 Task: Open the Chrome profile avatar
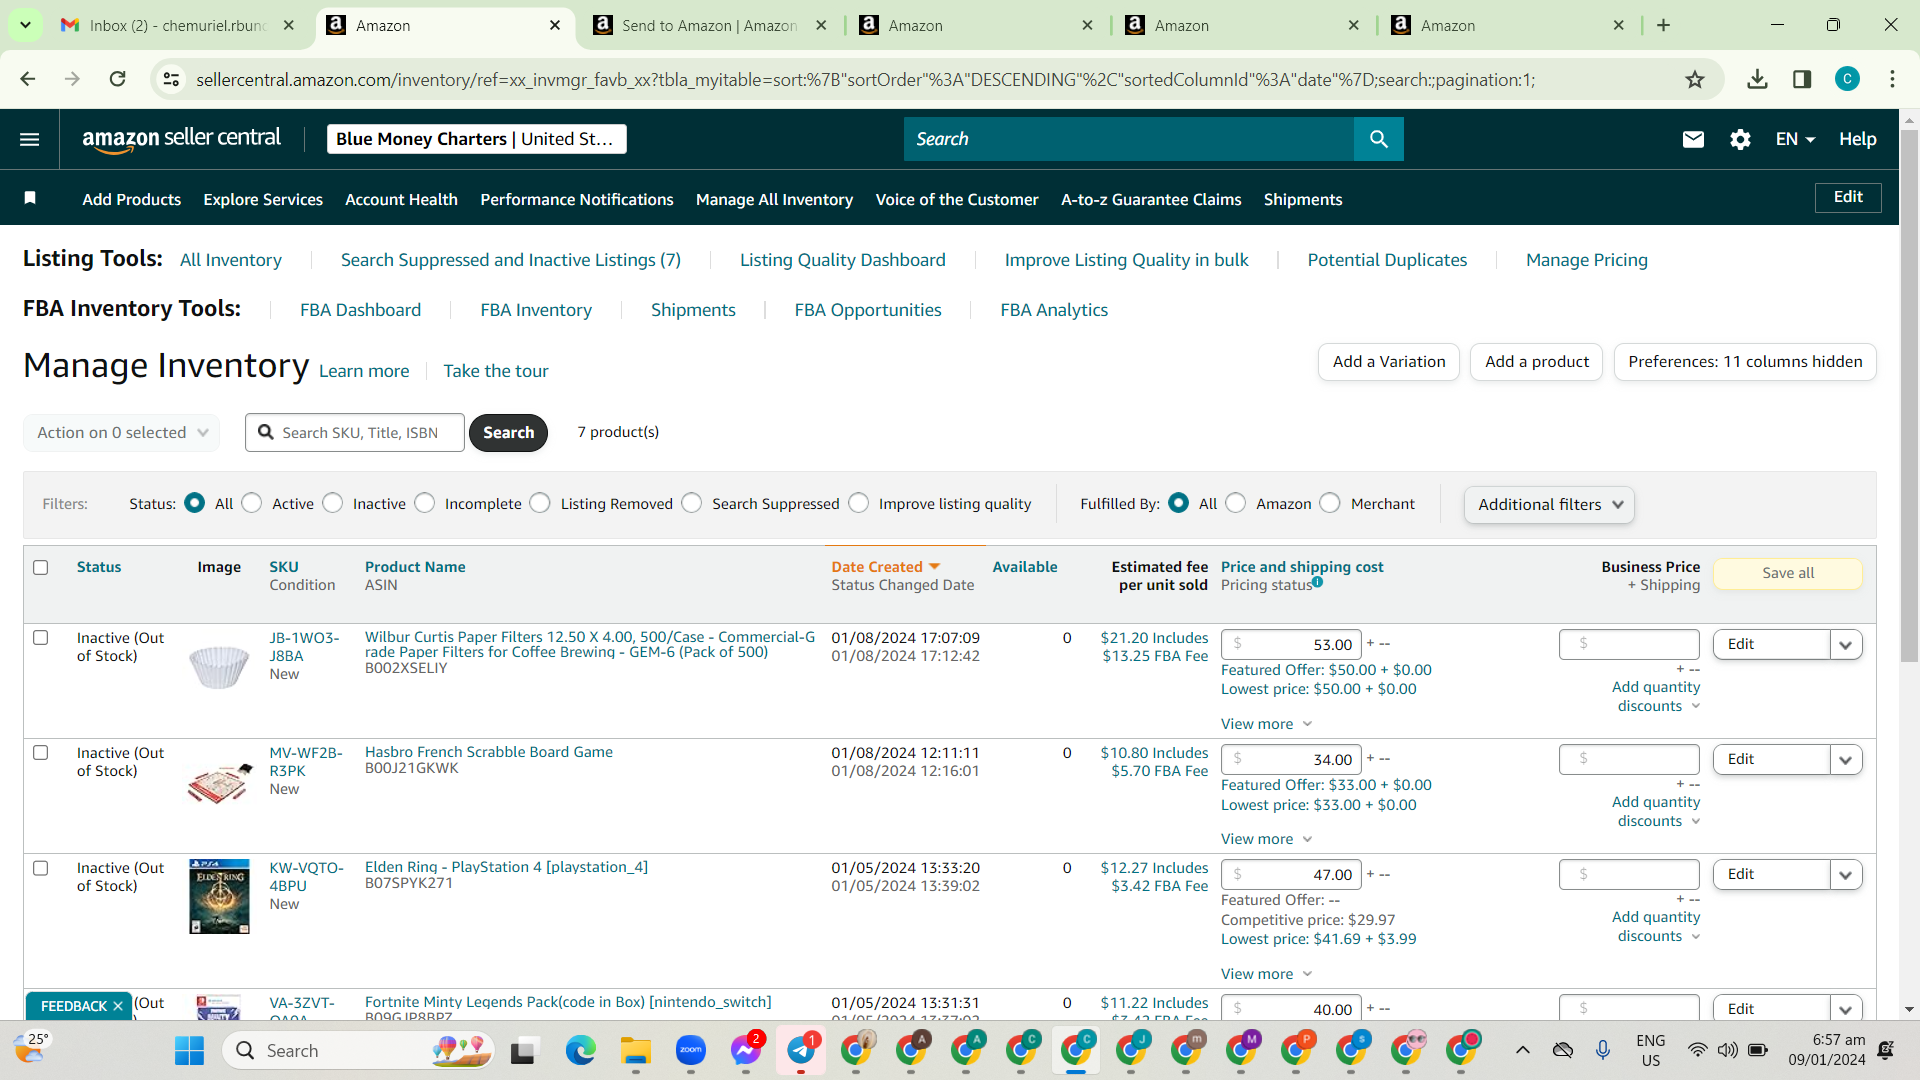pos(1847,79)
